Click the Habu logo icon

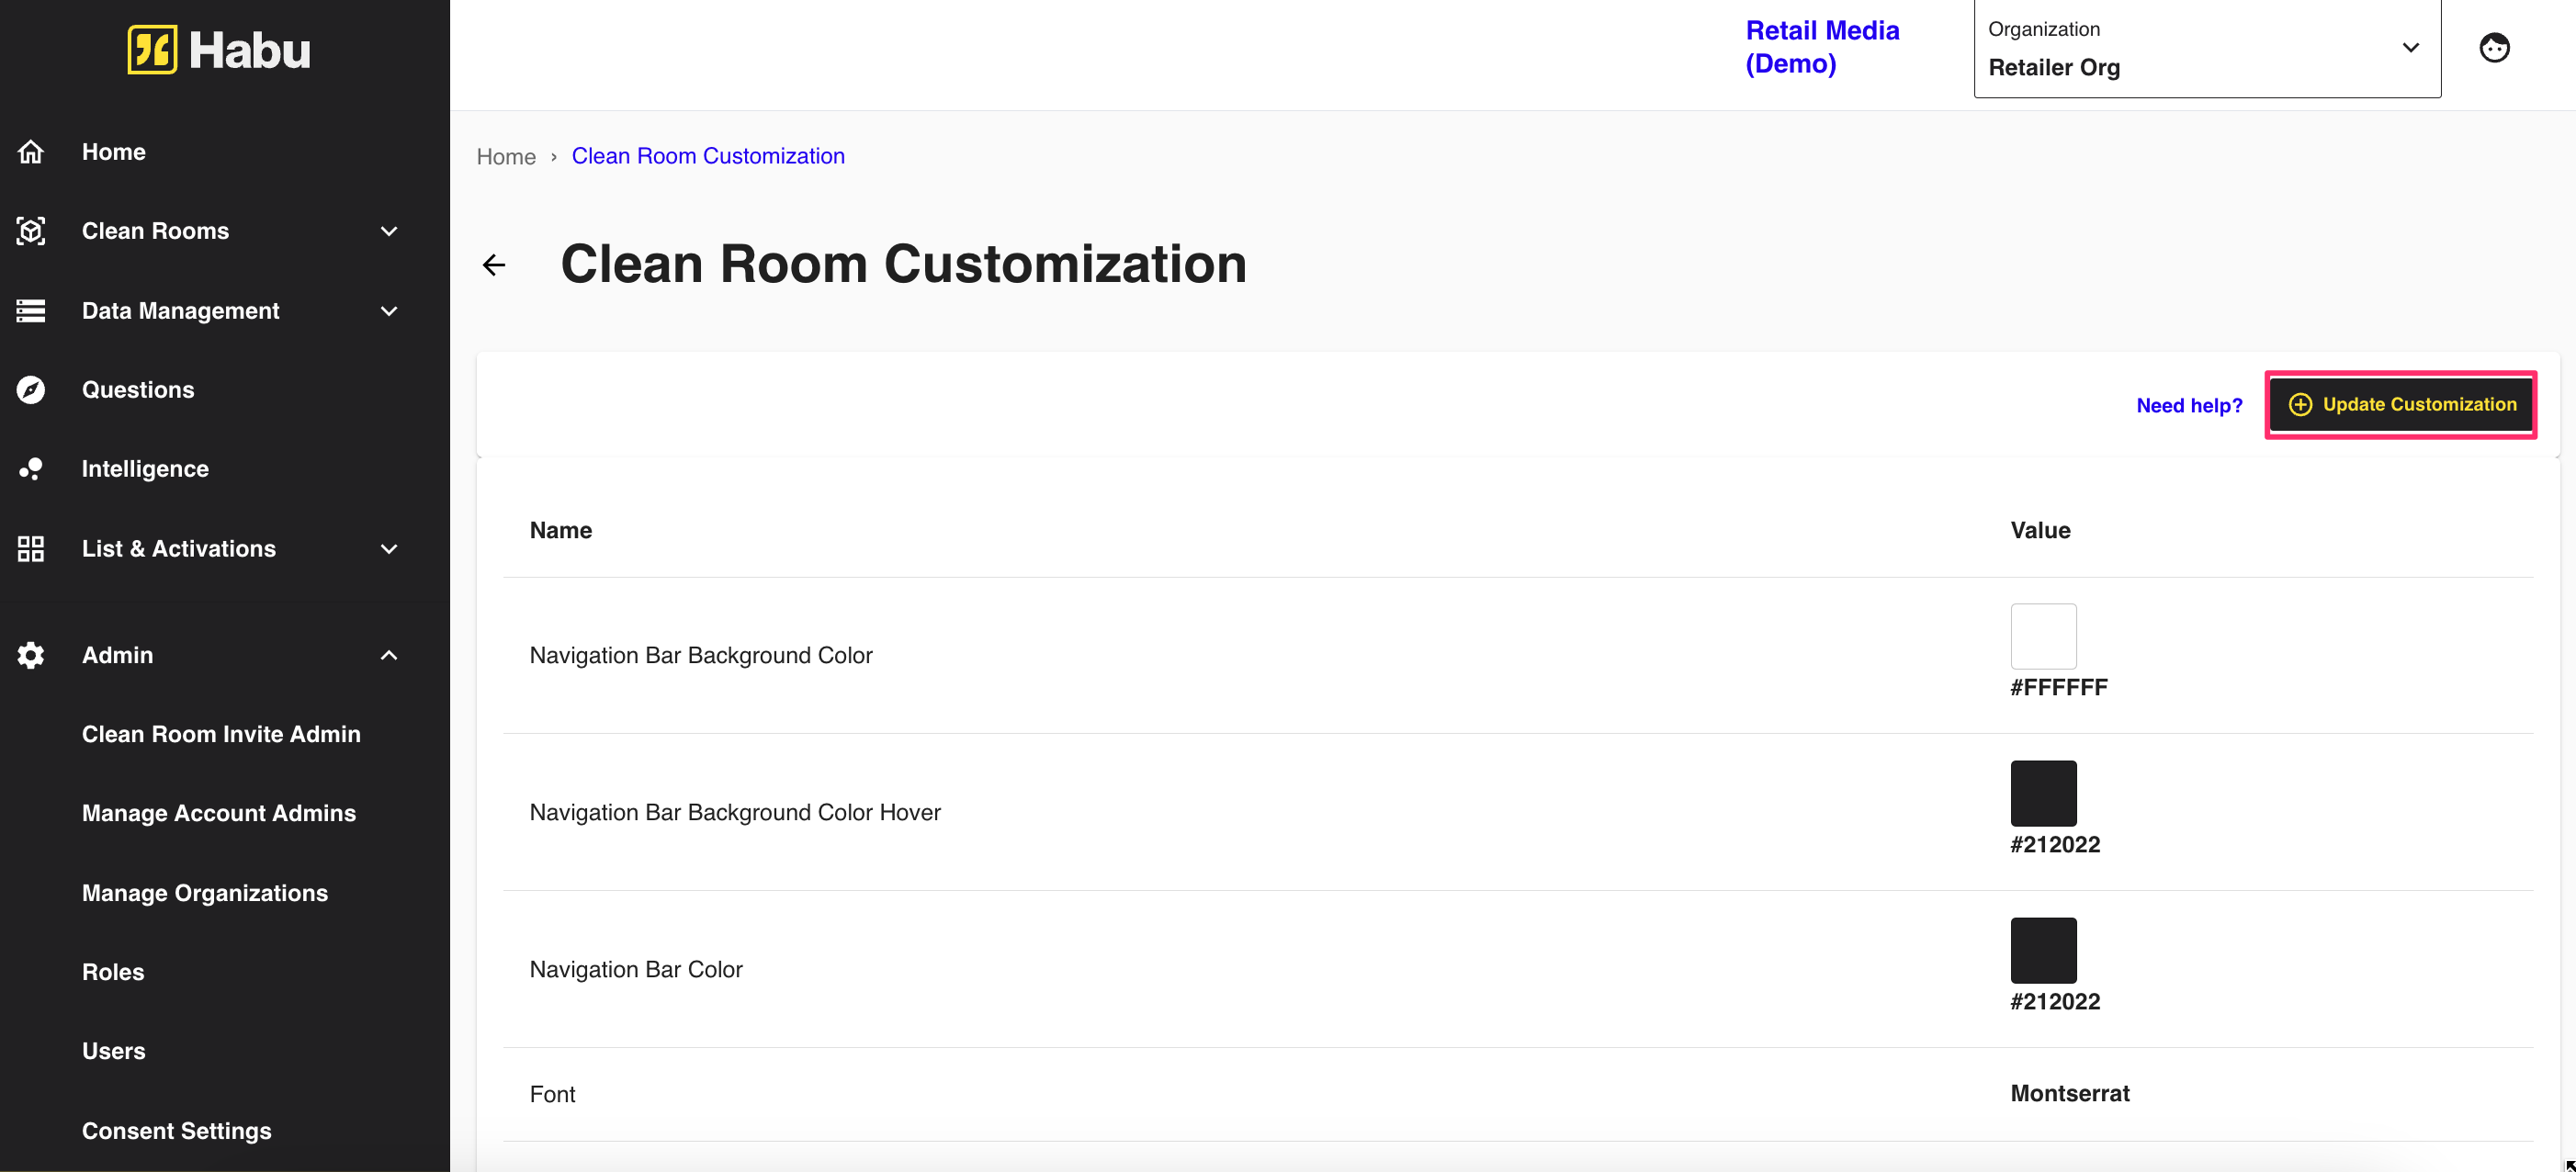pos(152,50)
